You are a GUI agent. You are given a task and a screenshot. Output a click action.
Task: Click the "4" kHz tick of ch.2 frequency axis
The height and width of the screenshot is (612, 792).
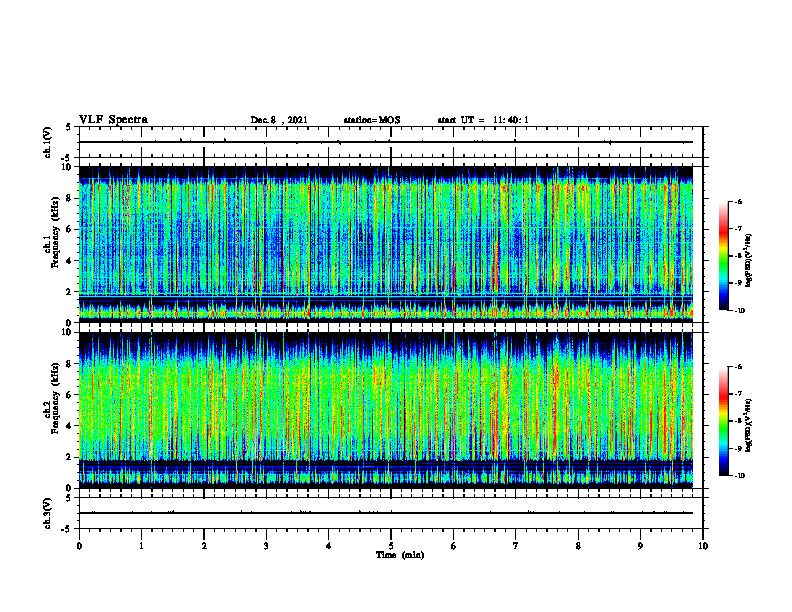(69, 426)
